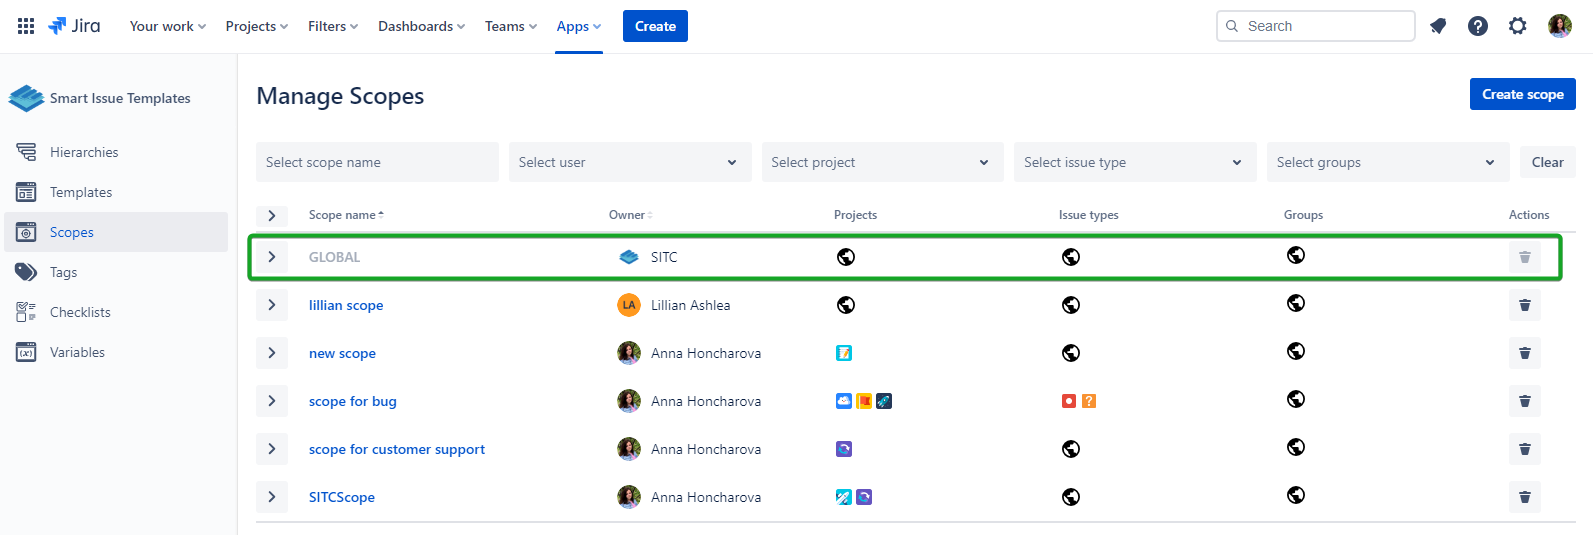
Task: Open the Projects menu in top bar
Action: pyautogui.click(x=256, y=26)
